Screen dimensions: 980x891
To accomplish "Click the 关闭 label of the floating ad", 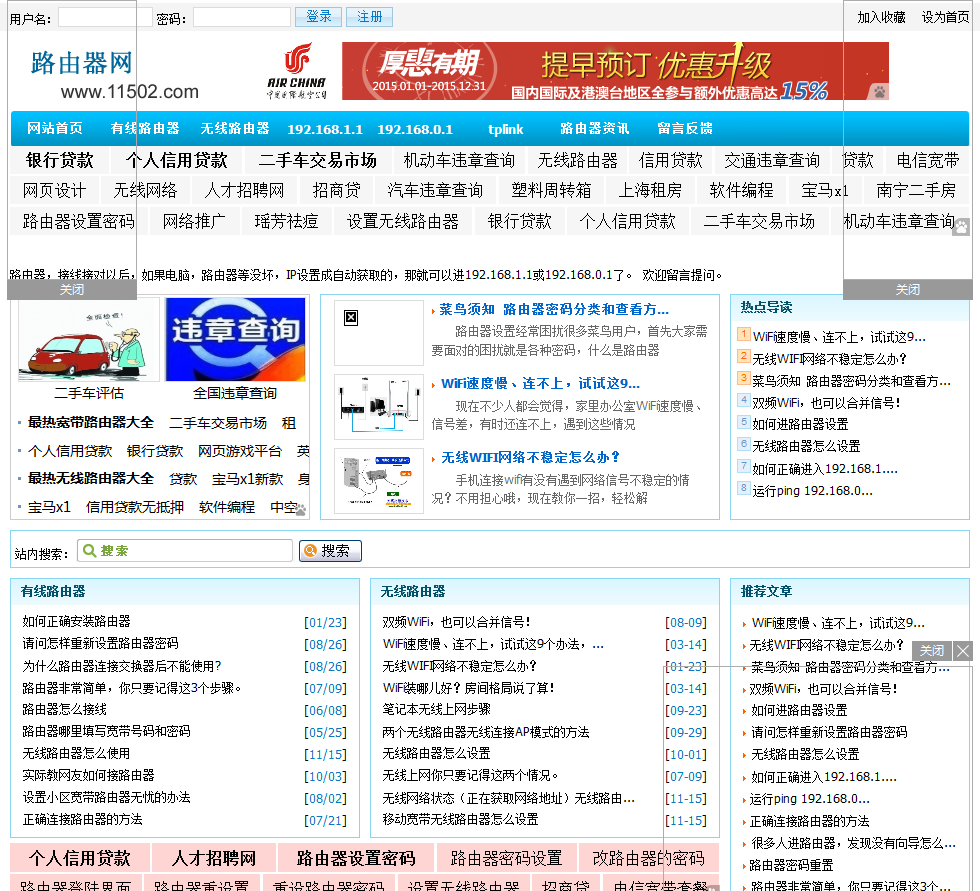I will (932, 651).
